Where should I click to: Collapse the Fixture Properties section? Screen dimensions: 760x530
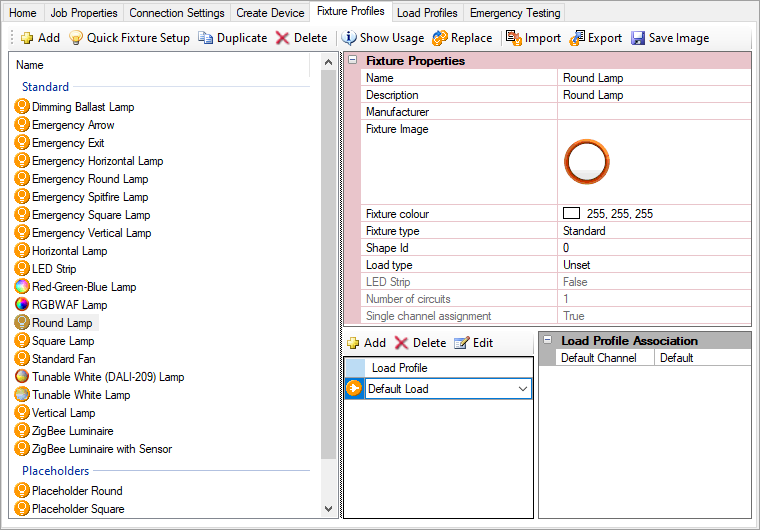(x=352, y=61)
